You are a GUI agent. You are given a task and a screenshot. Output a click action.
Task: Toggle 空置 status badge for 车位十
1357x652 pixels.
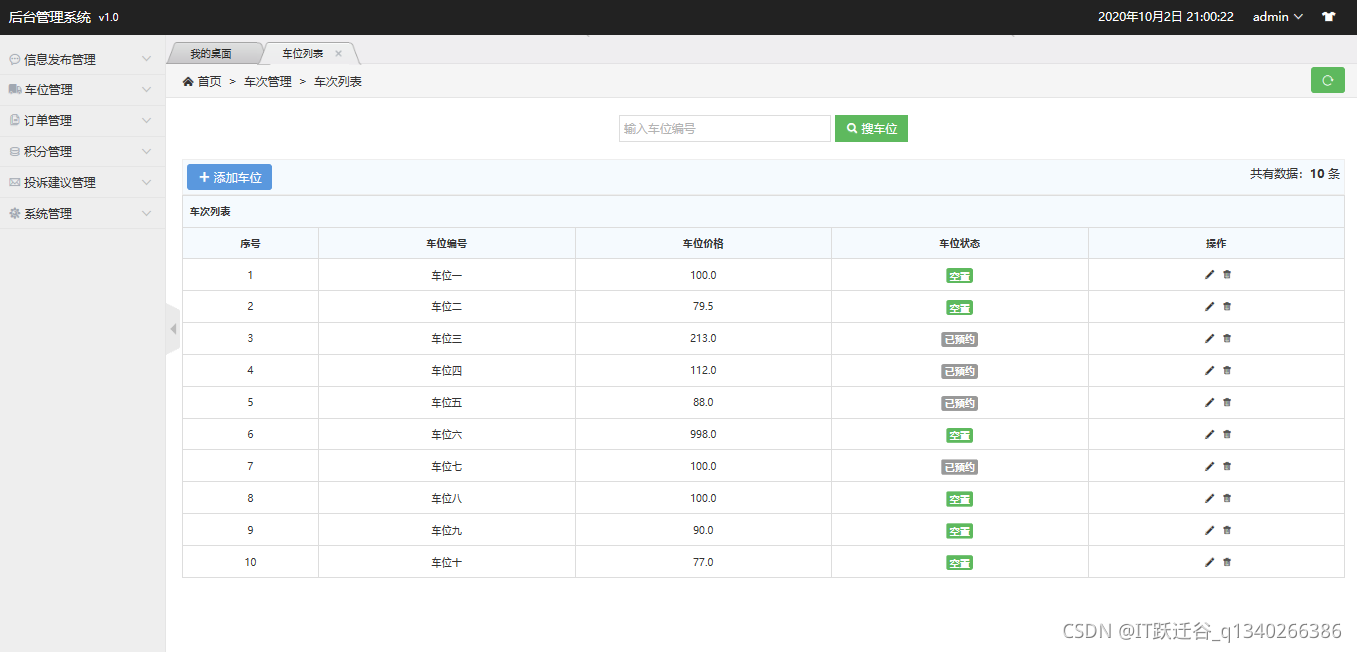click(959, 563)
